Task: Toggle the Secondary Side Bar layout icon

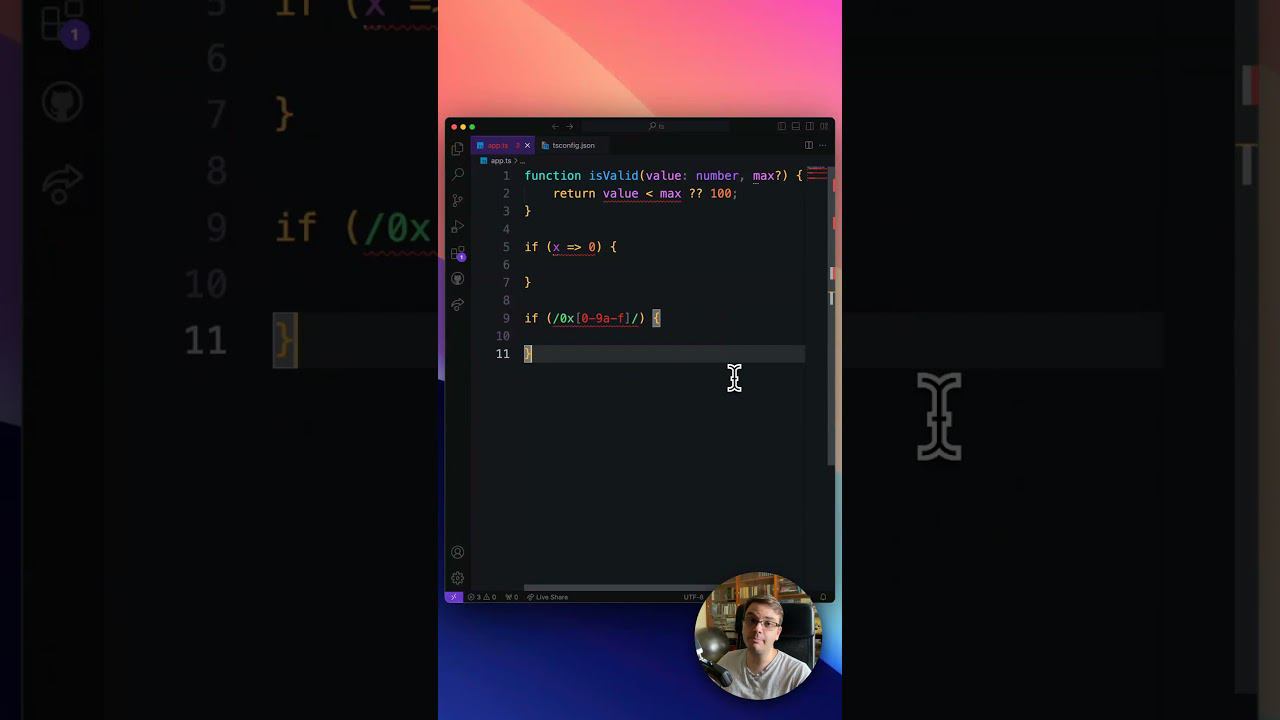Action: click(x=810, y=127)
